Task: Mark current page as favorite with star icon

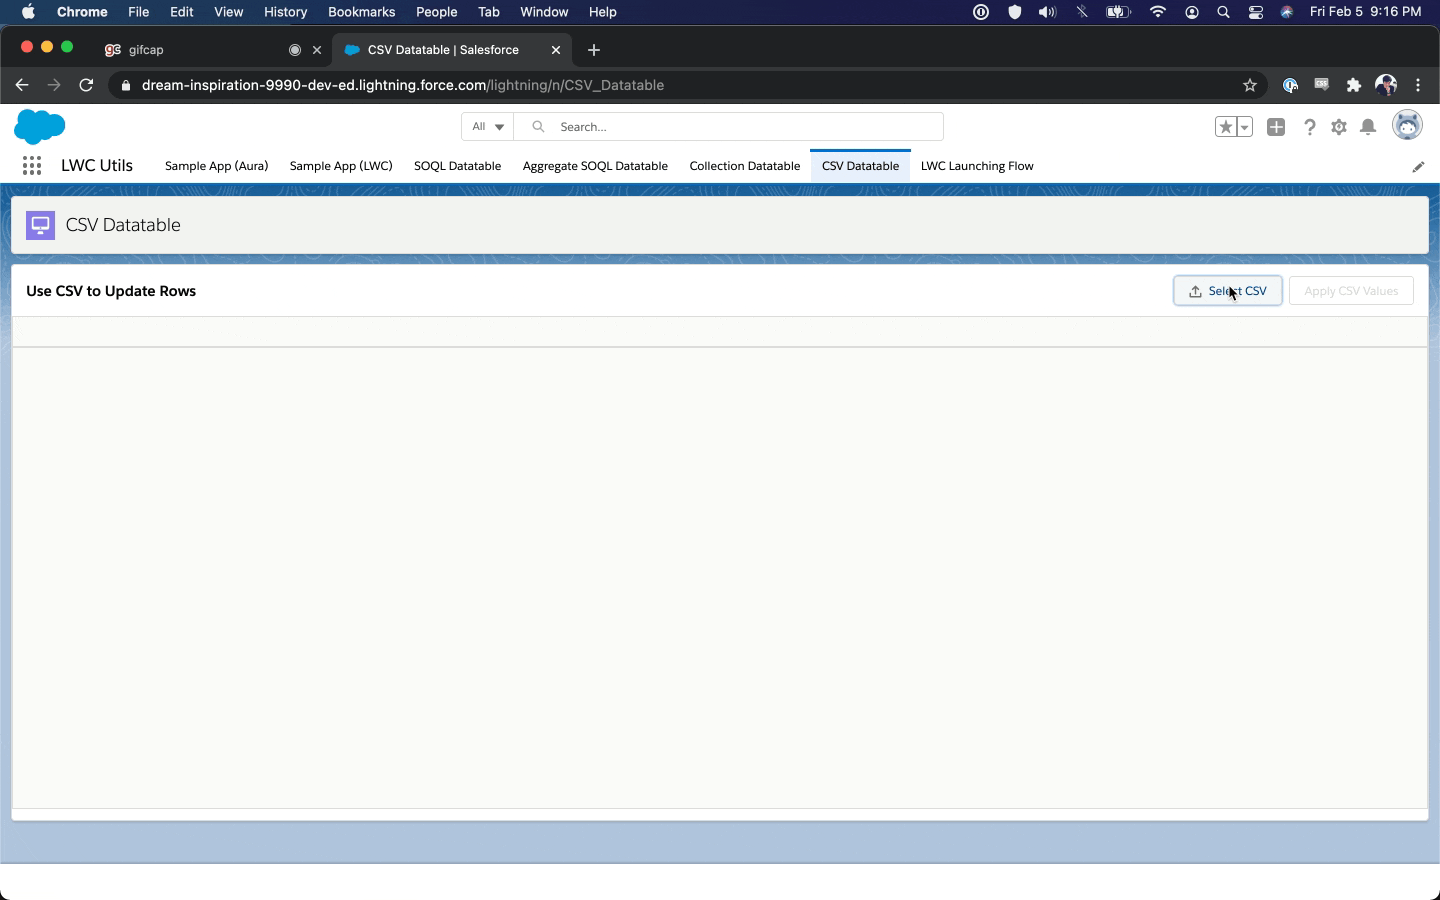Action: (x=1227, y=127)
